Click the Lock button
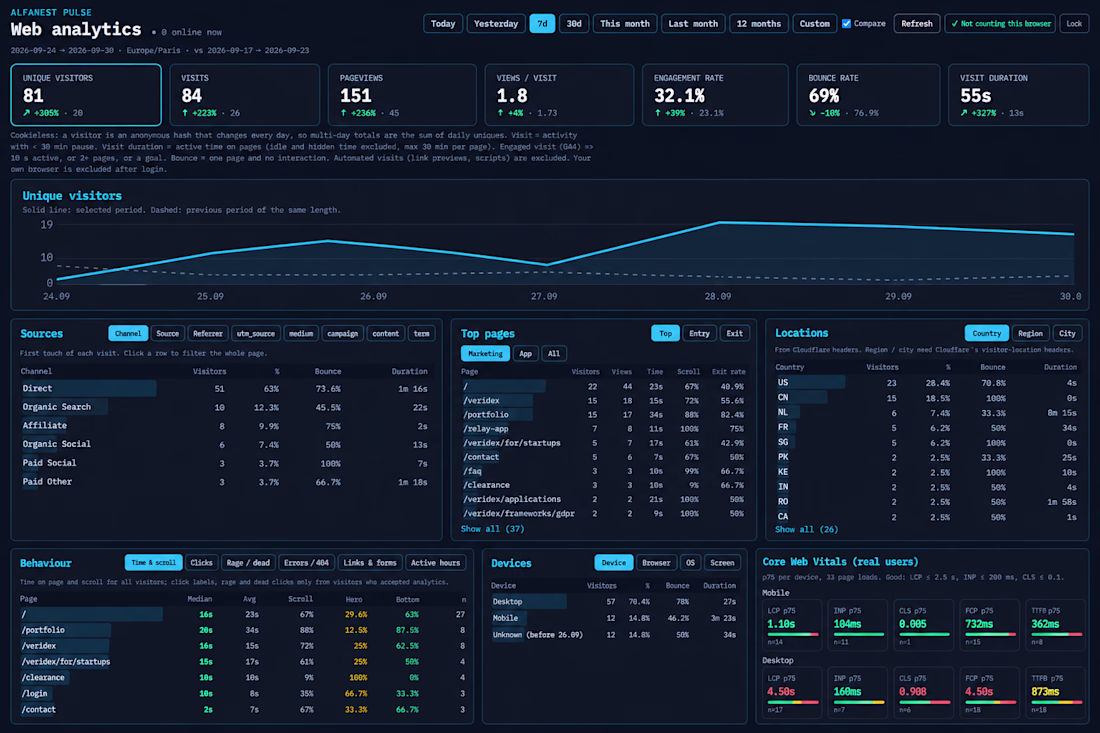The image size is (1100, 733). coord(1074,24)
